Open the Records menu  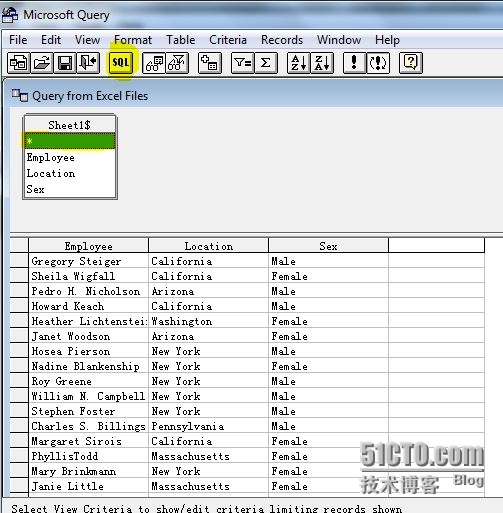coord(282,40)
